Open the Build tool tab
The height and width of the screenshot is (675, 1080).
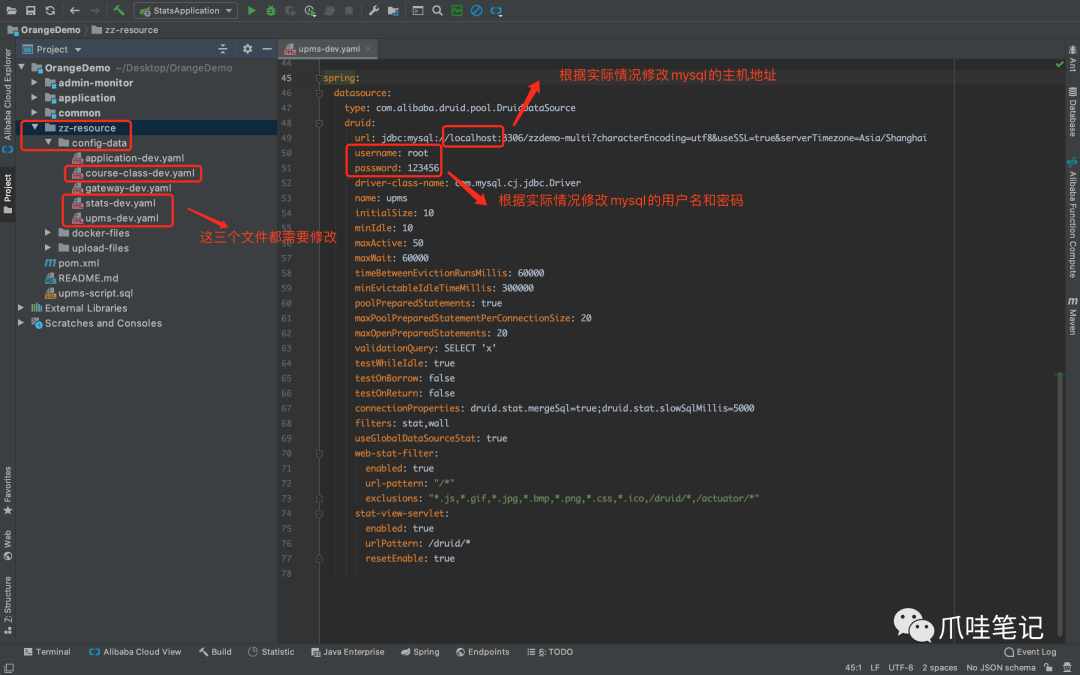(x=215, y=652)
